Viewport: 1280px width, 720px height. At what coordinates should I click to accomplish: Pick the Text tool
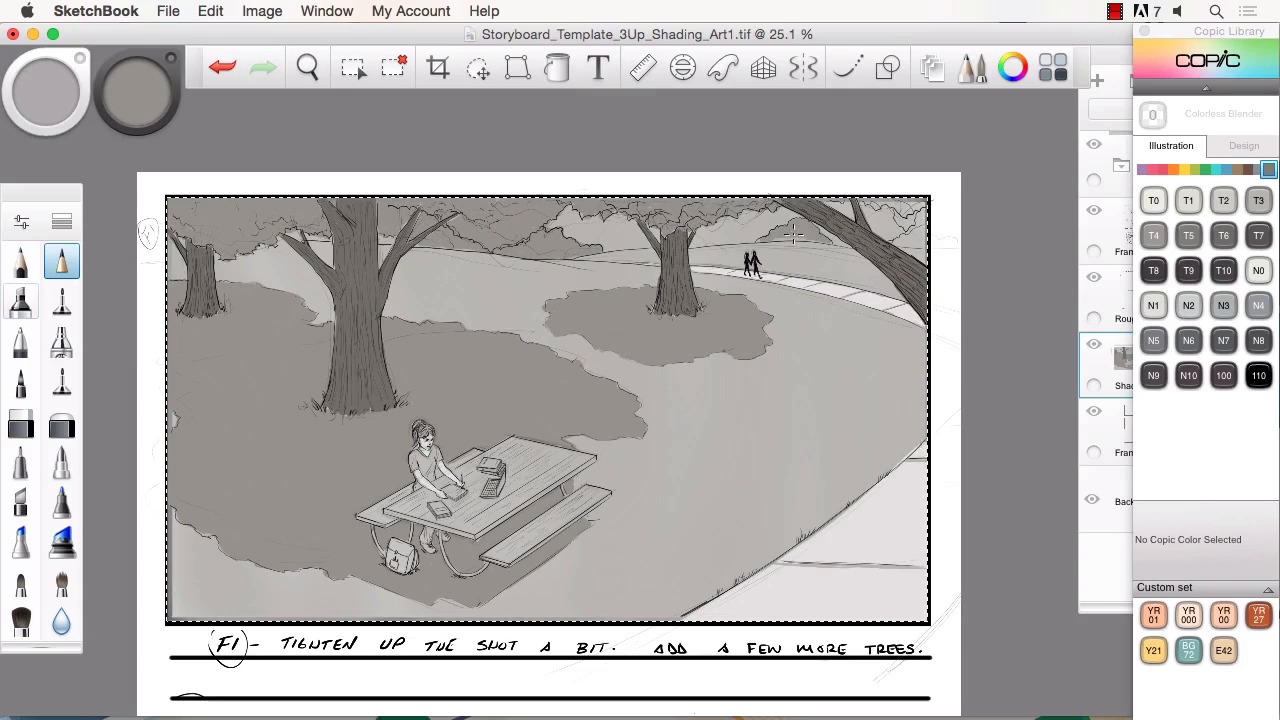[x=598, y=67]
